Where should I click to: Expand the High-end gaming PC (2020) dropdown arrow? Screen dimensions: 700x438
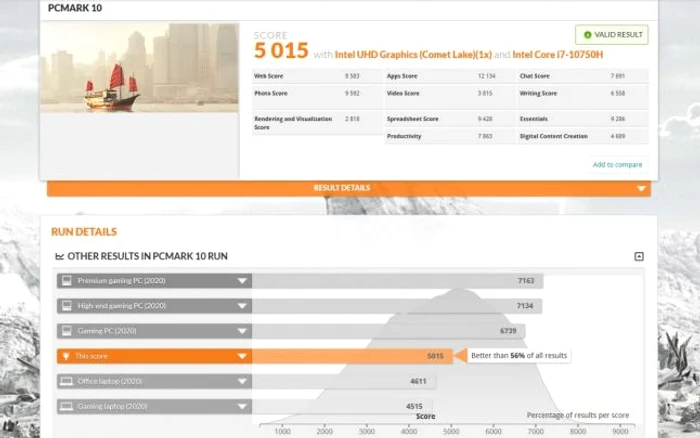242,306
